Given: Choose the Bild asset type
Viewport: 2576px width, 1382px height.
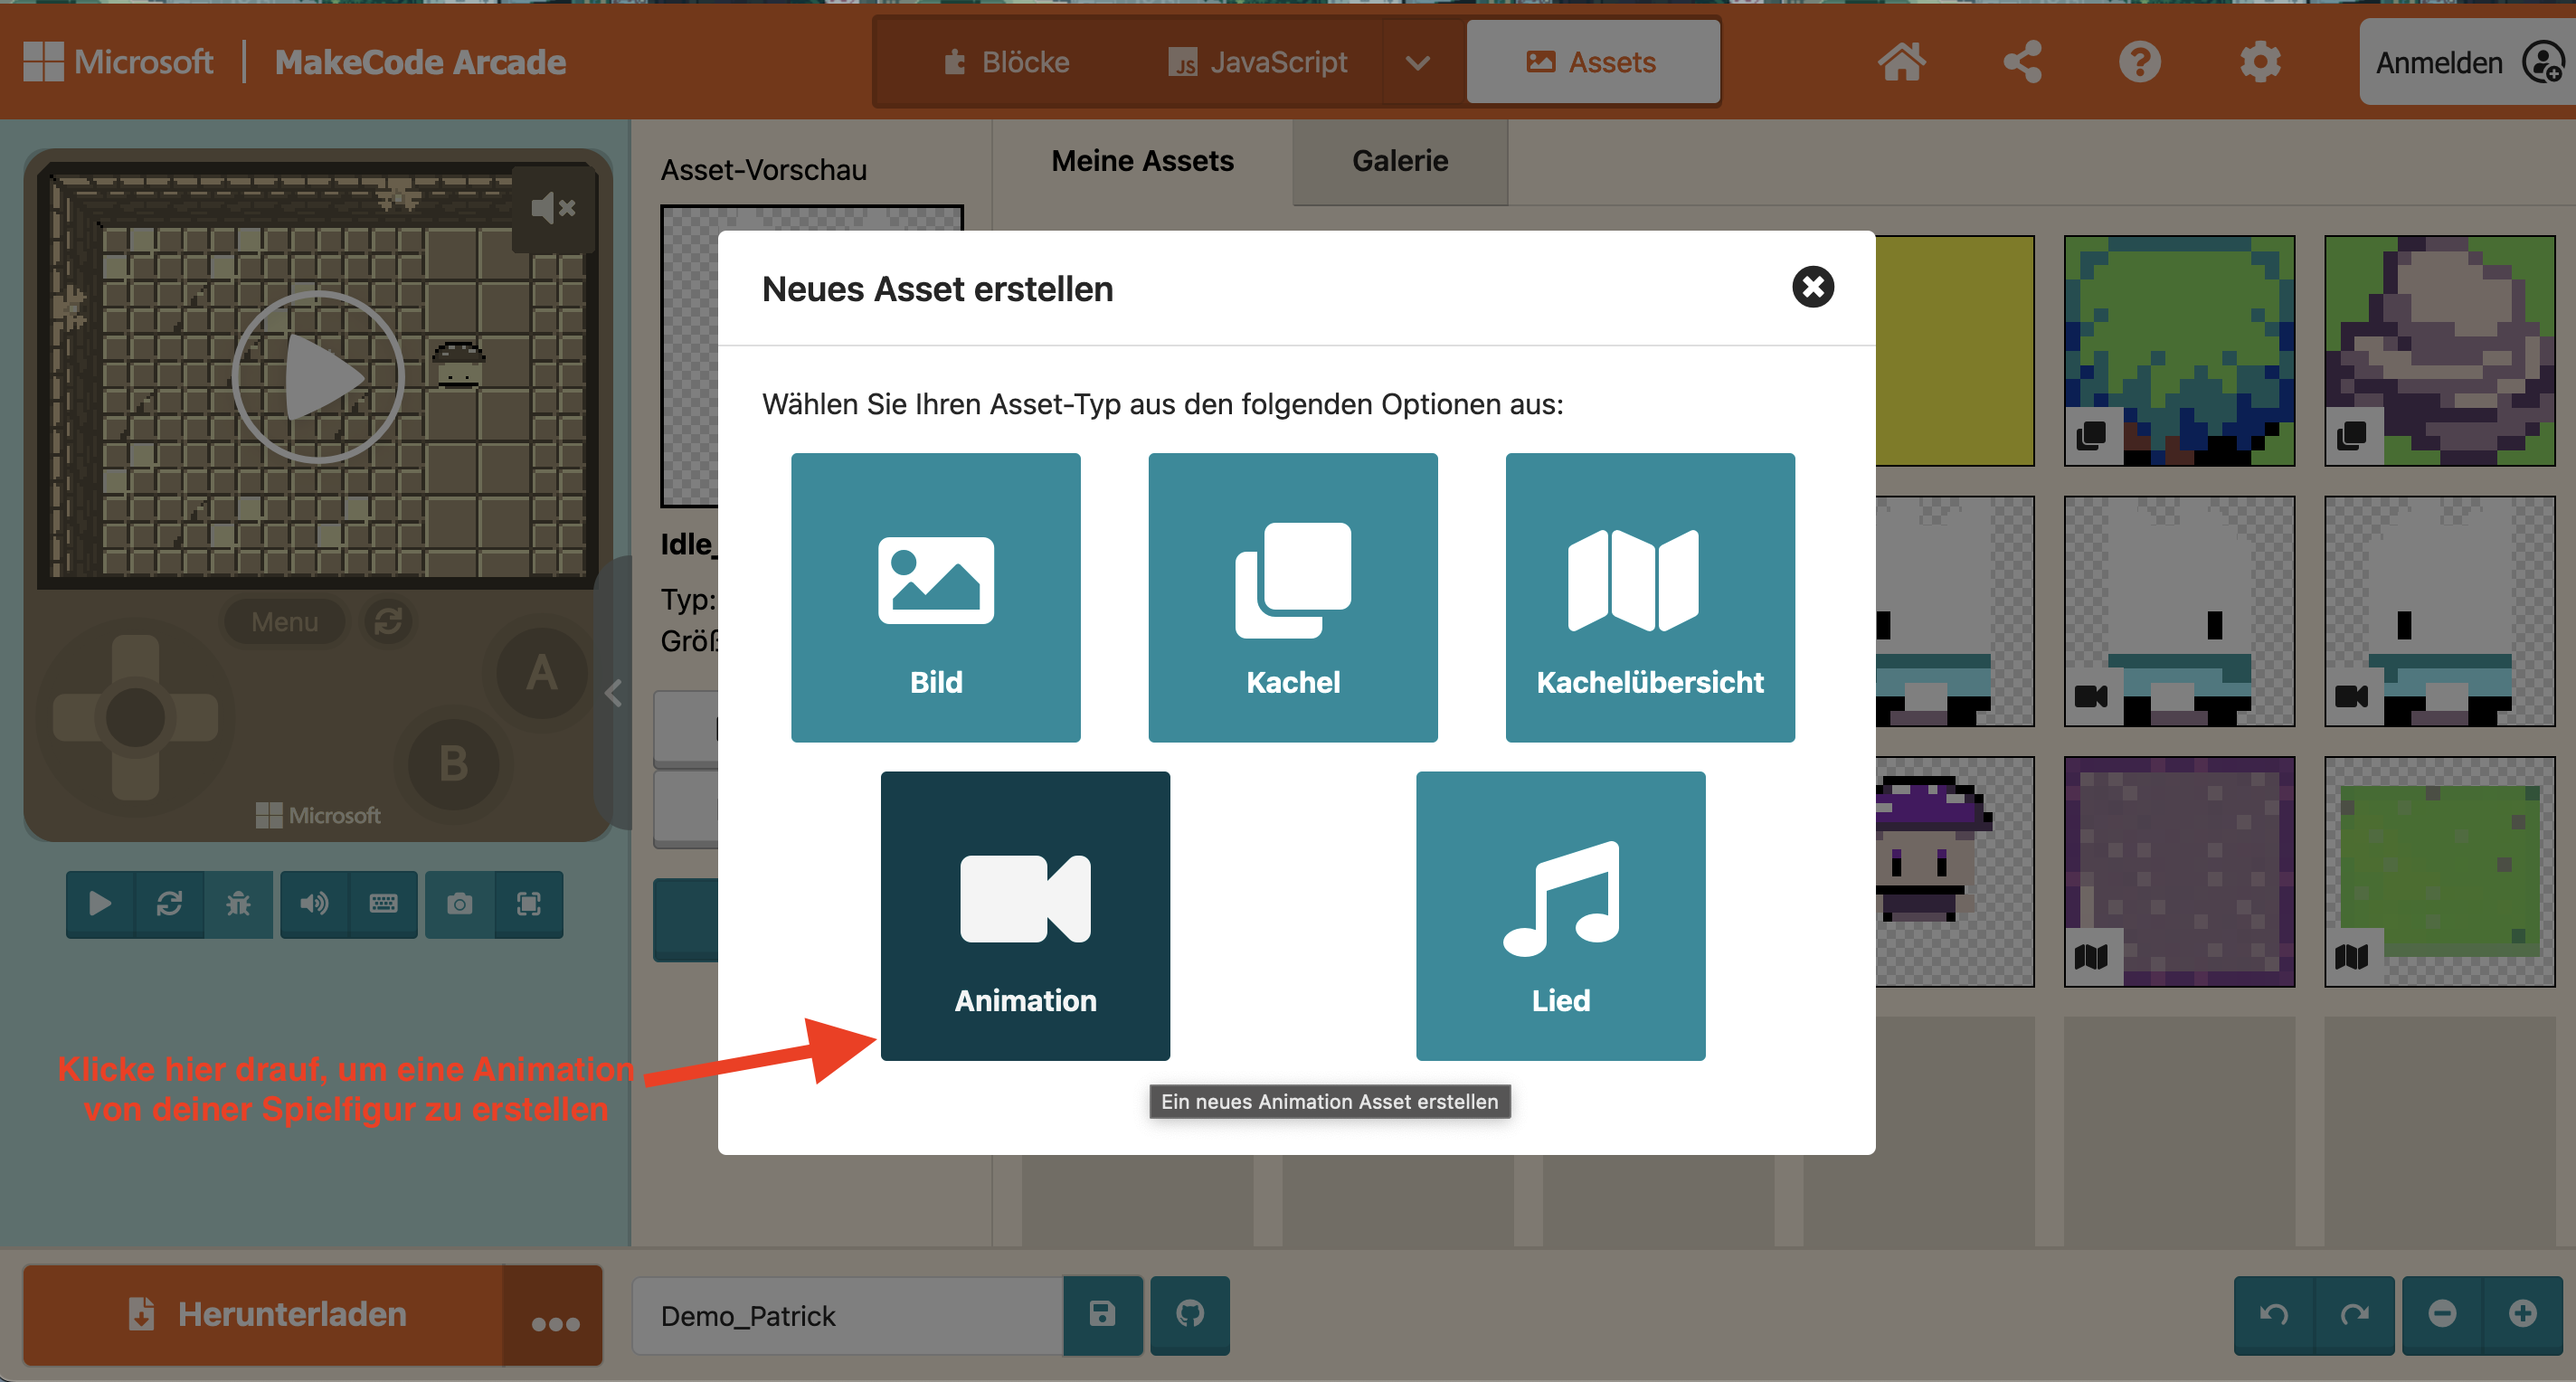Looking at the screenshot, I should (x=935, y=597).
